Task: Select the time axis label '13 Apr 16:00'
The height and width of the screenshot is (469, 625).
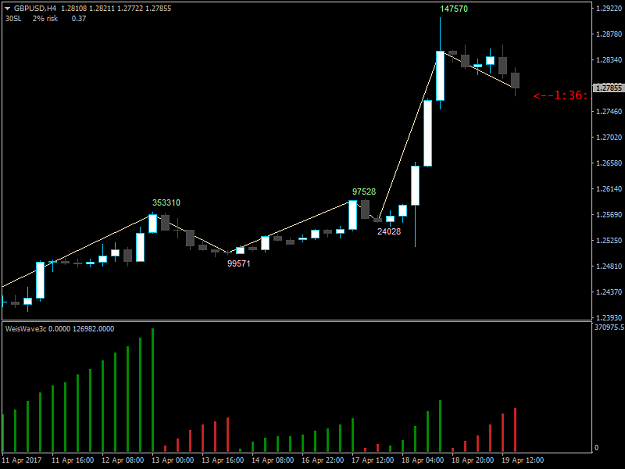Action: coord(222,460)
